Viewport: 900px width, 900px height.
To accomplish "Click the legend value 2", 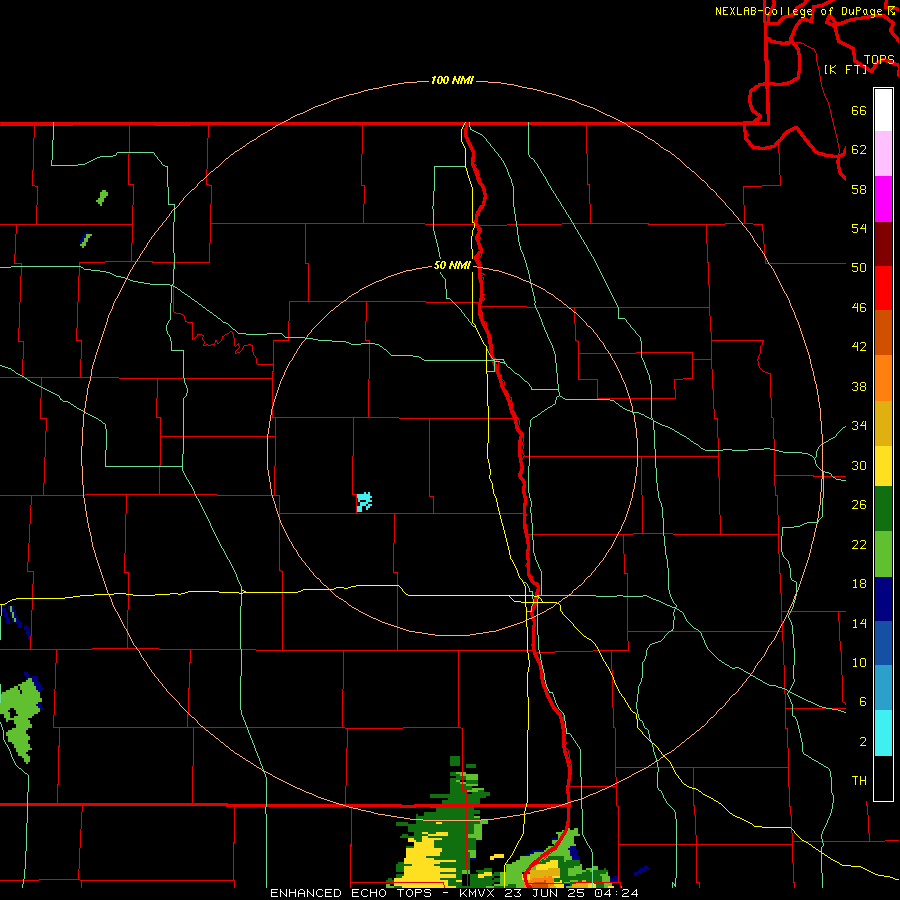I will click(x=862, y=742).
